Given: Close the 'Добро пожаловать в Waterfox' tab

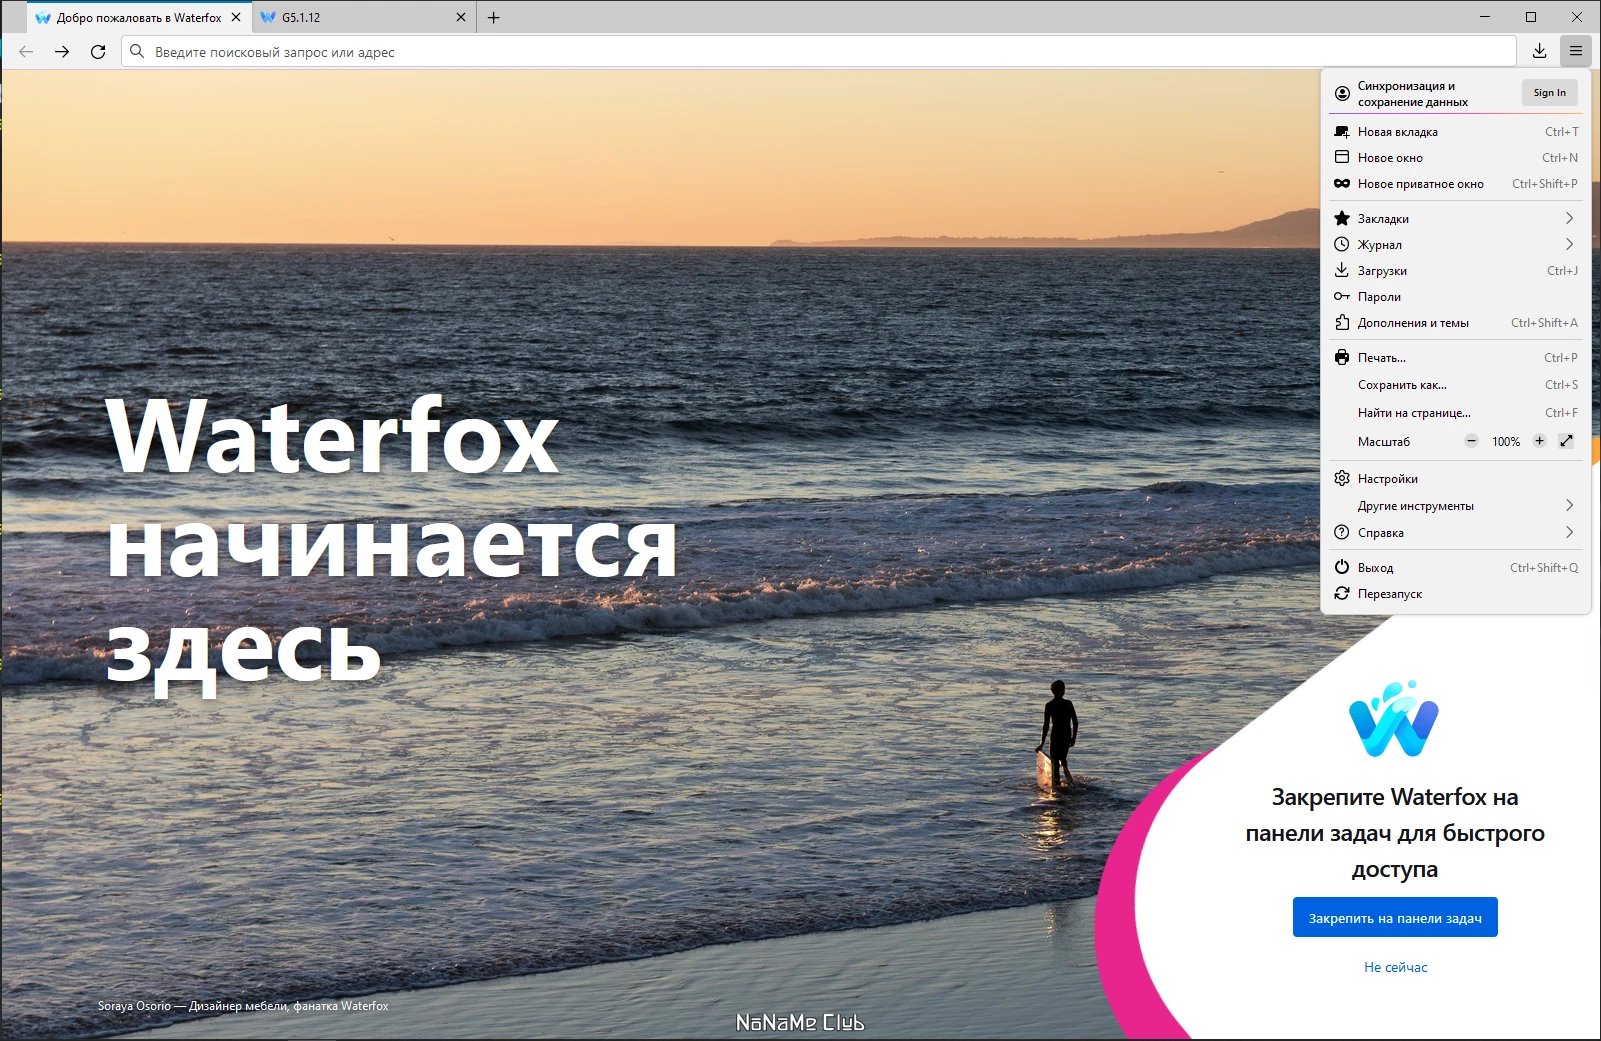Looking at the screenshot, I should [x=236, y=18].
